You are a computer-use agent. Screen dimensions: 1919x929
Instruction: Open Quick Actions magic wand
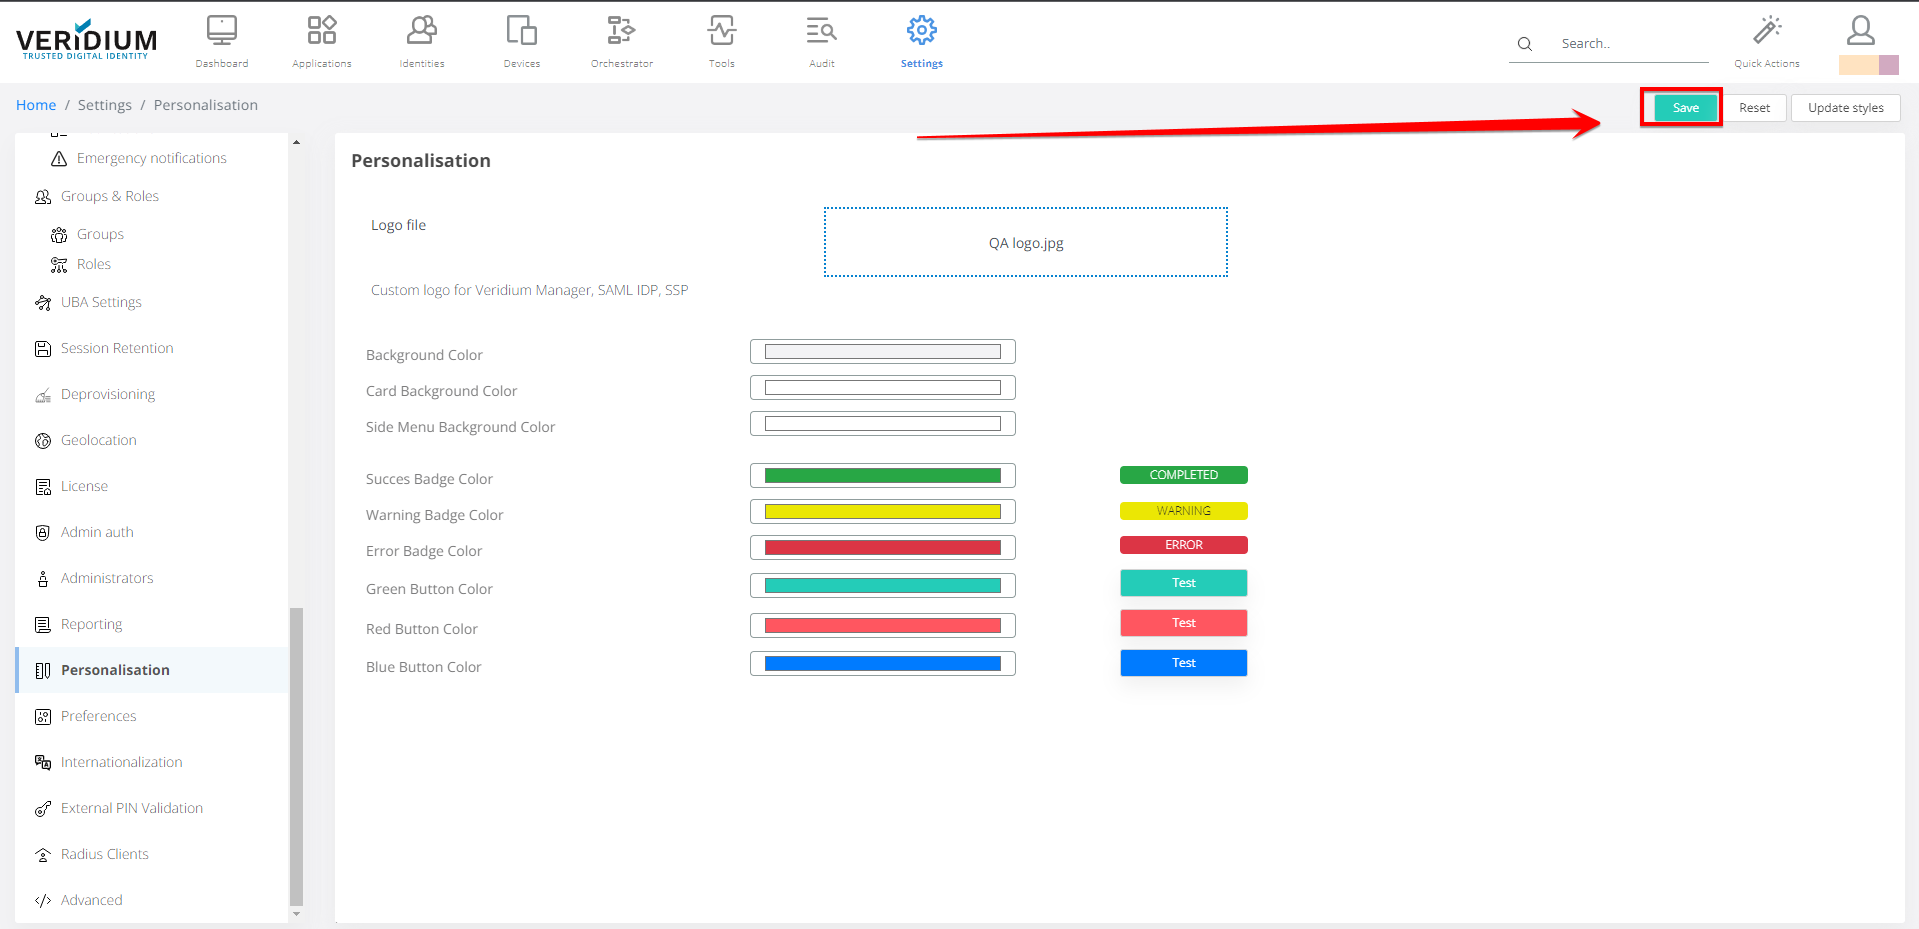tap(1766, 32)
